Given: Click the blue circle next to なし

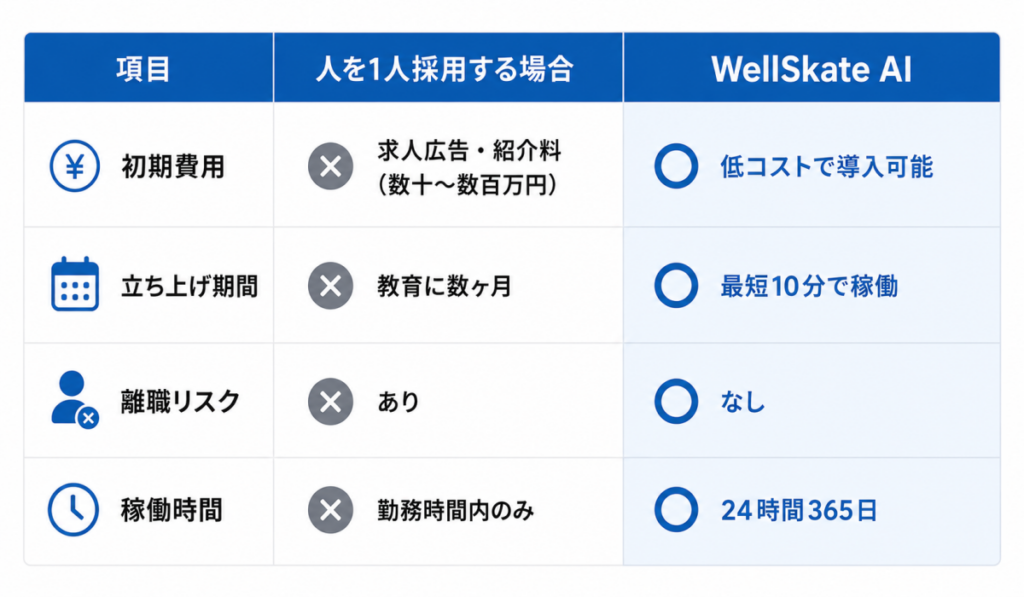Looking at the screenshot, I should point(676,401).
